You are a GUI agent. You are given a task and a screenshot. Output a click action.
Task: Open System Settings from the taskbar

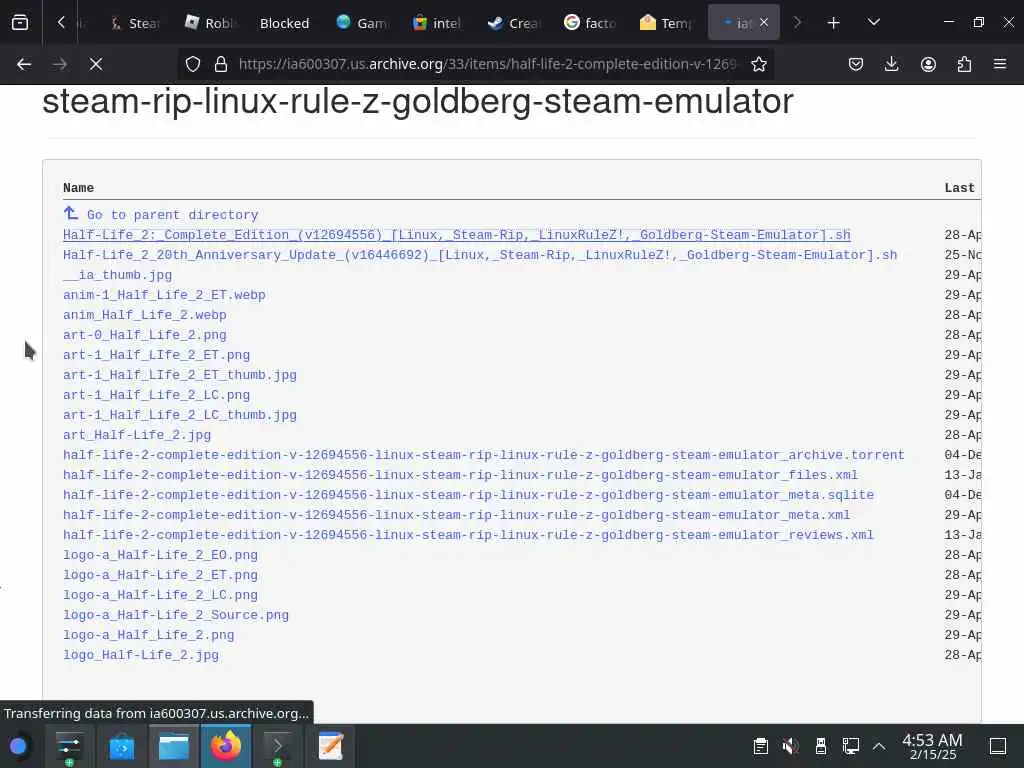coord(69,746)
